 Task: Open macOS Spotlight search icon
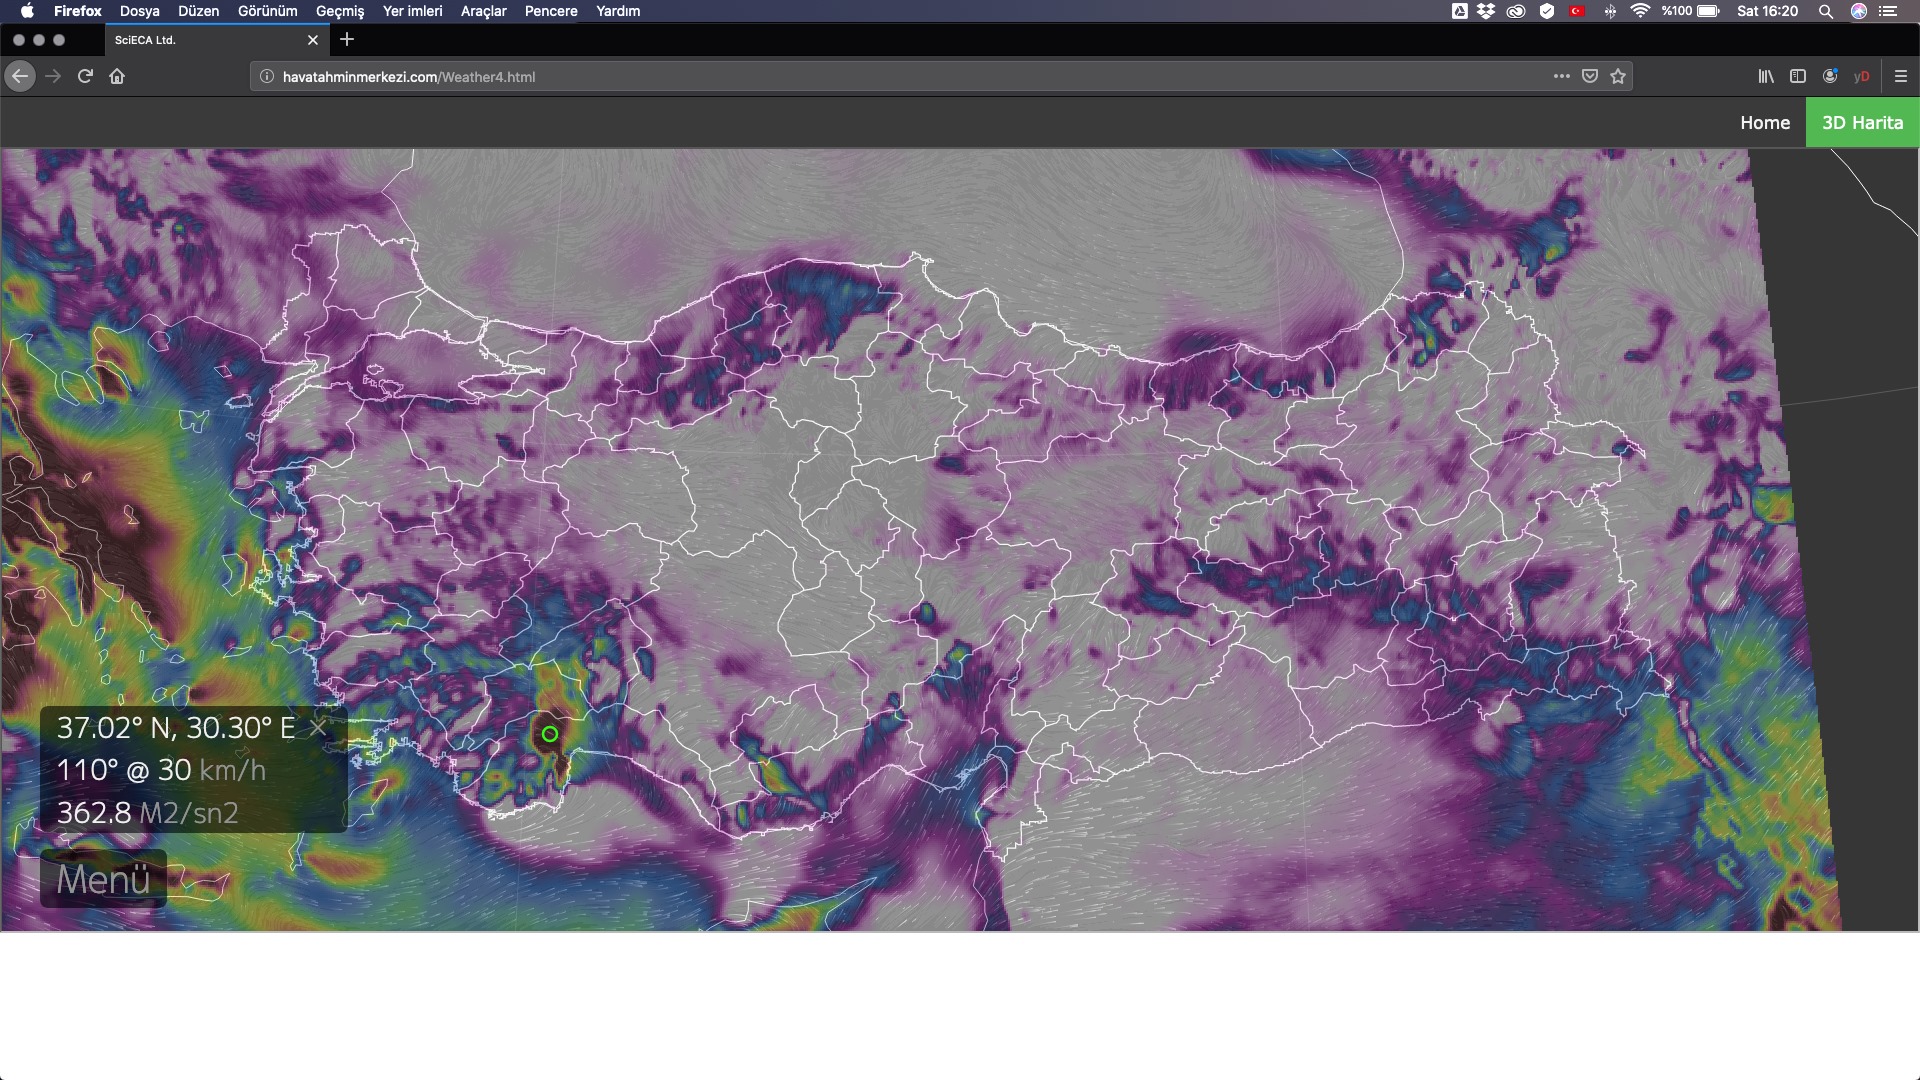point(1826,11)
